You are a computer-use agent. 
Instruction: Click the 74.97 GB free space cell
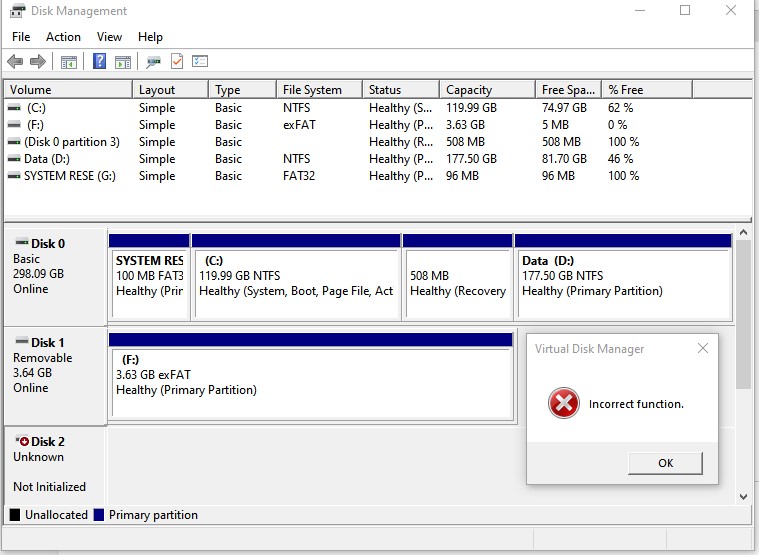coord(564,108)
